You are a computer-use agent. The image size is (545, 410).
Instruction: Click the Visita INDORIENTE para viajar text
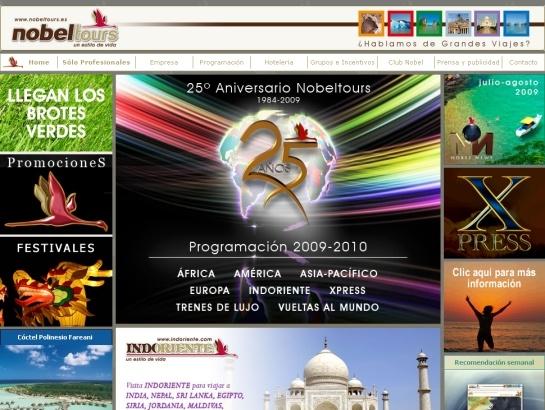[x=185, y=395]
